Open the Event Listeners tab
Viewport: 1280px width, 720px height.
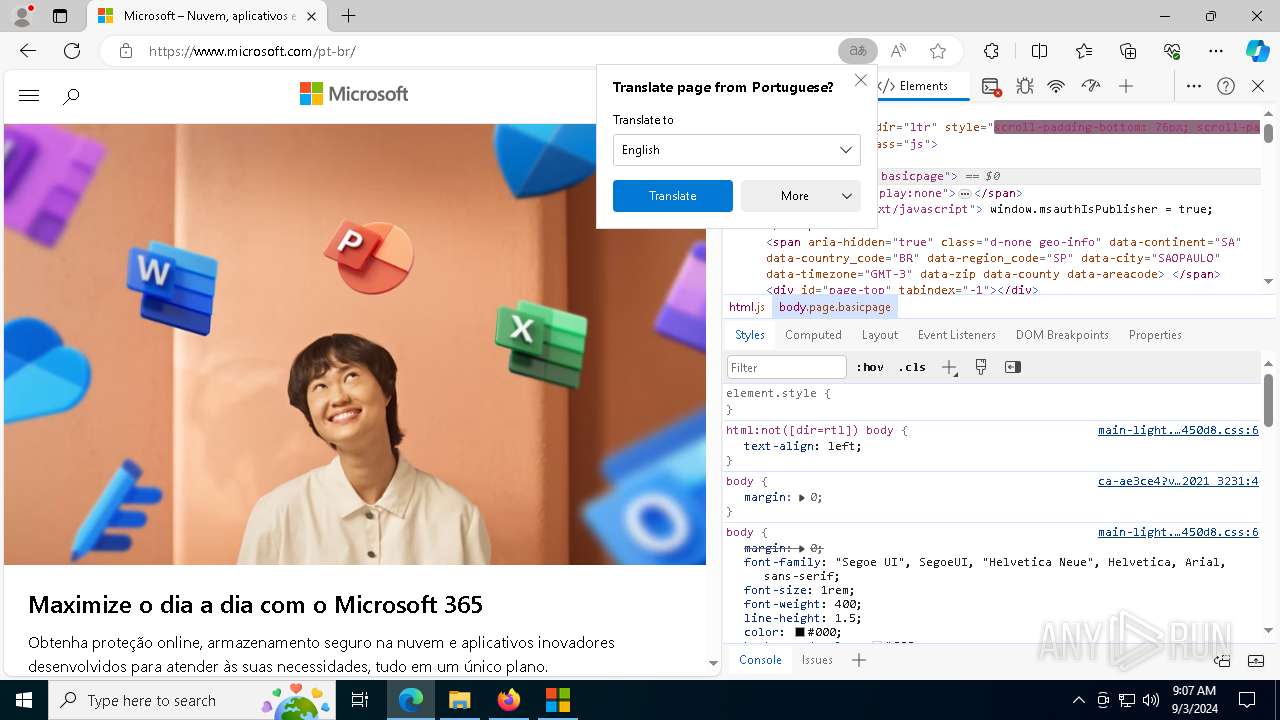pyautogui.click(x=957, y=335)
